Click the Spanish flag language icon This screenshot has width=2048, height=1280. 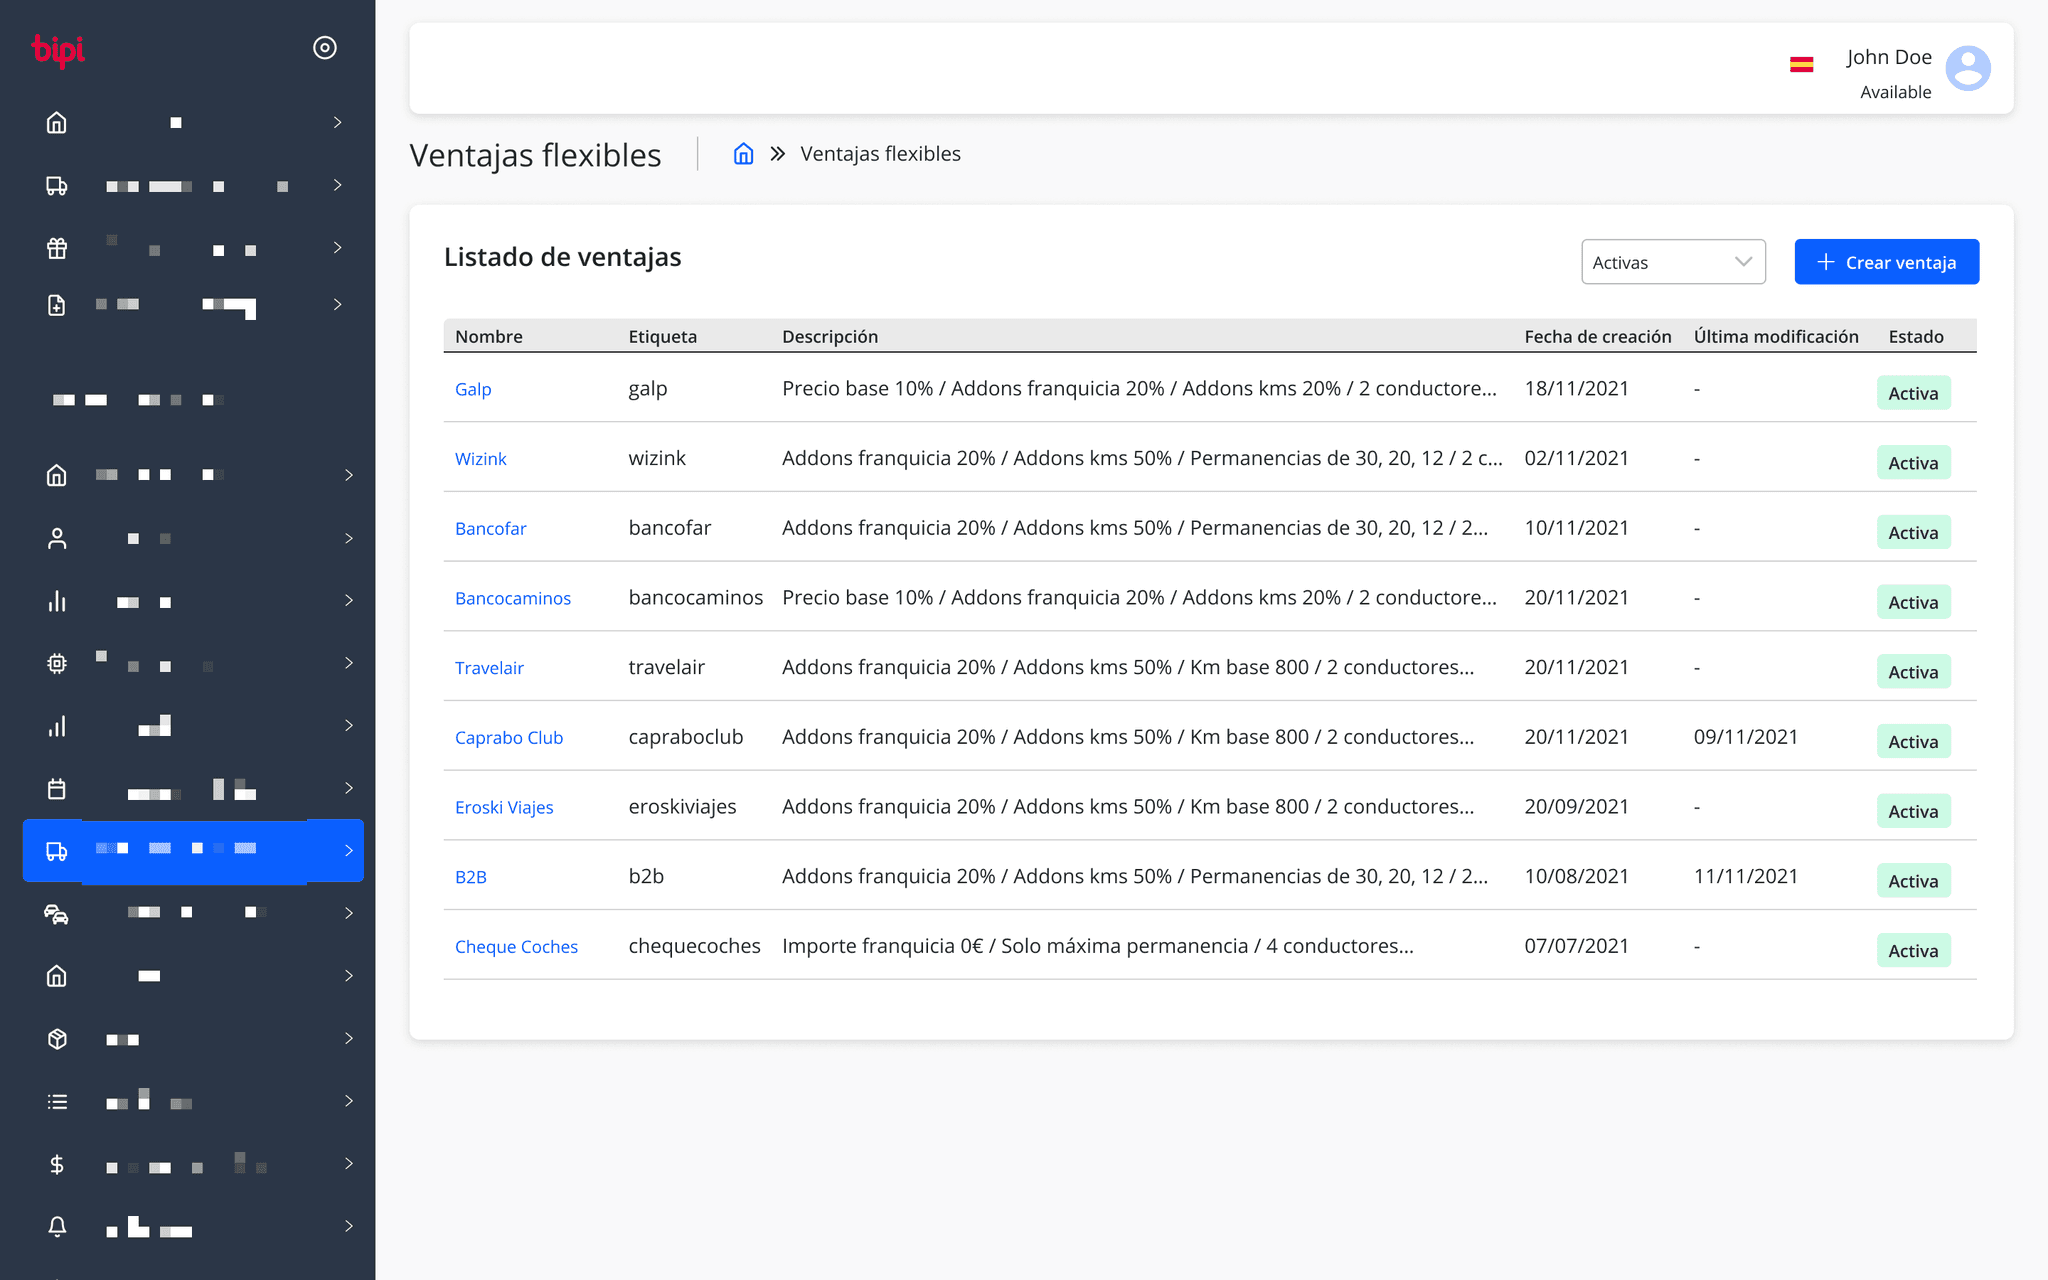(1801, 65)
